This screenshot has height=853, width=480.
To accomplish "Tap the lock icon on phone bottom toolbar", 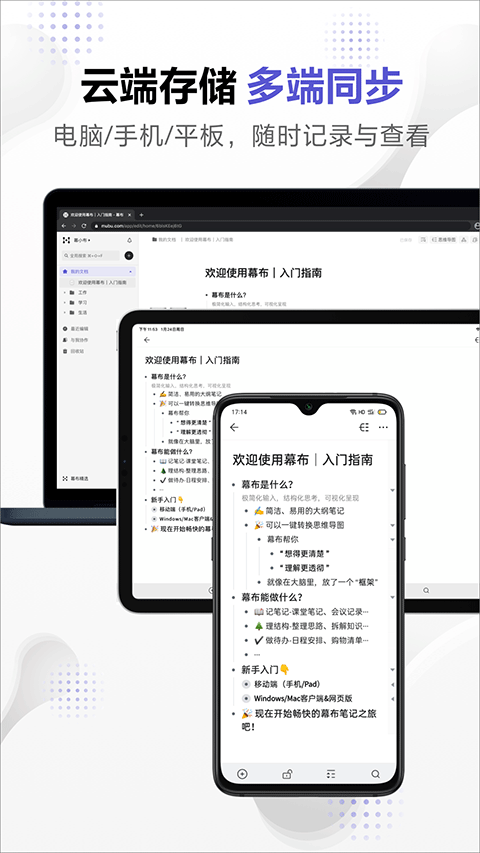I will point(287,774).
